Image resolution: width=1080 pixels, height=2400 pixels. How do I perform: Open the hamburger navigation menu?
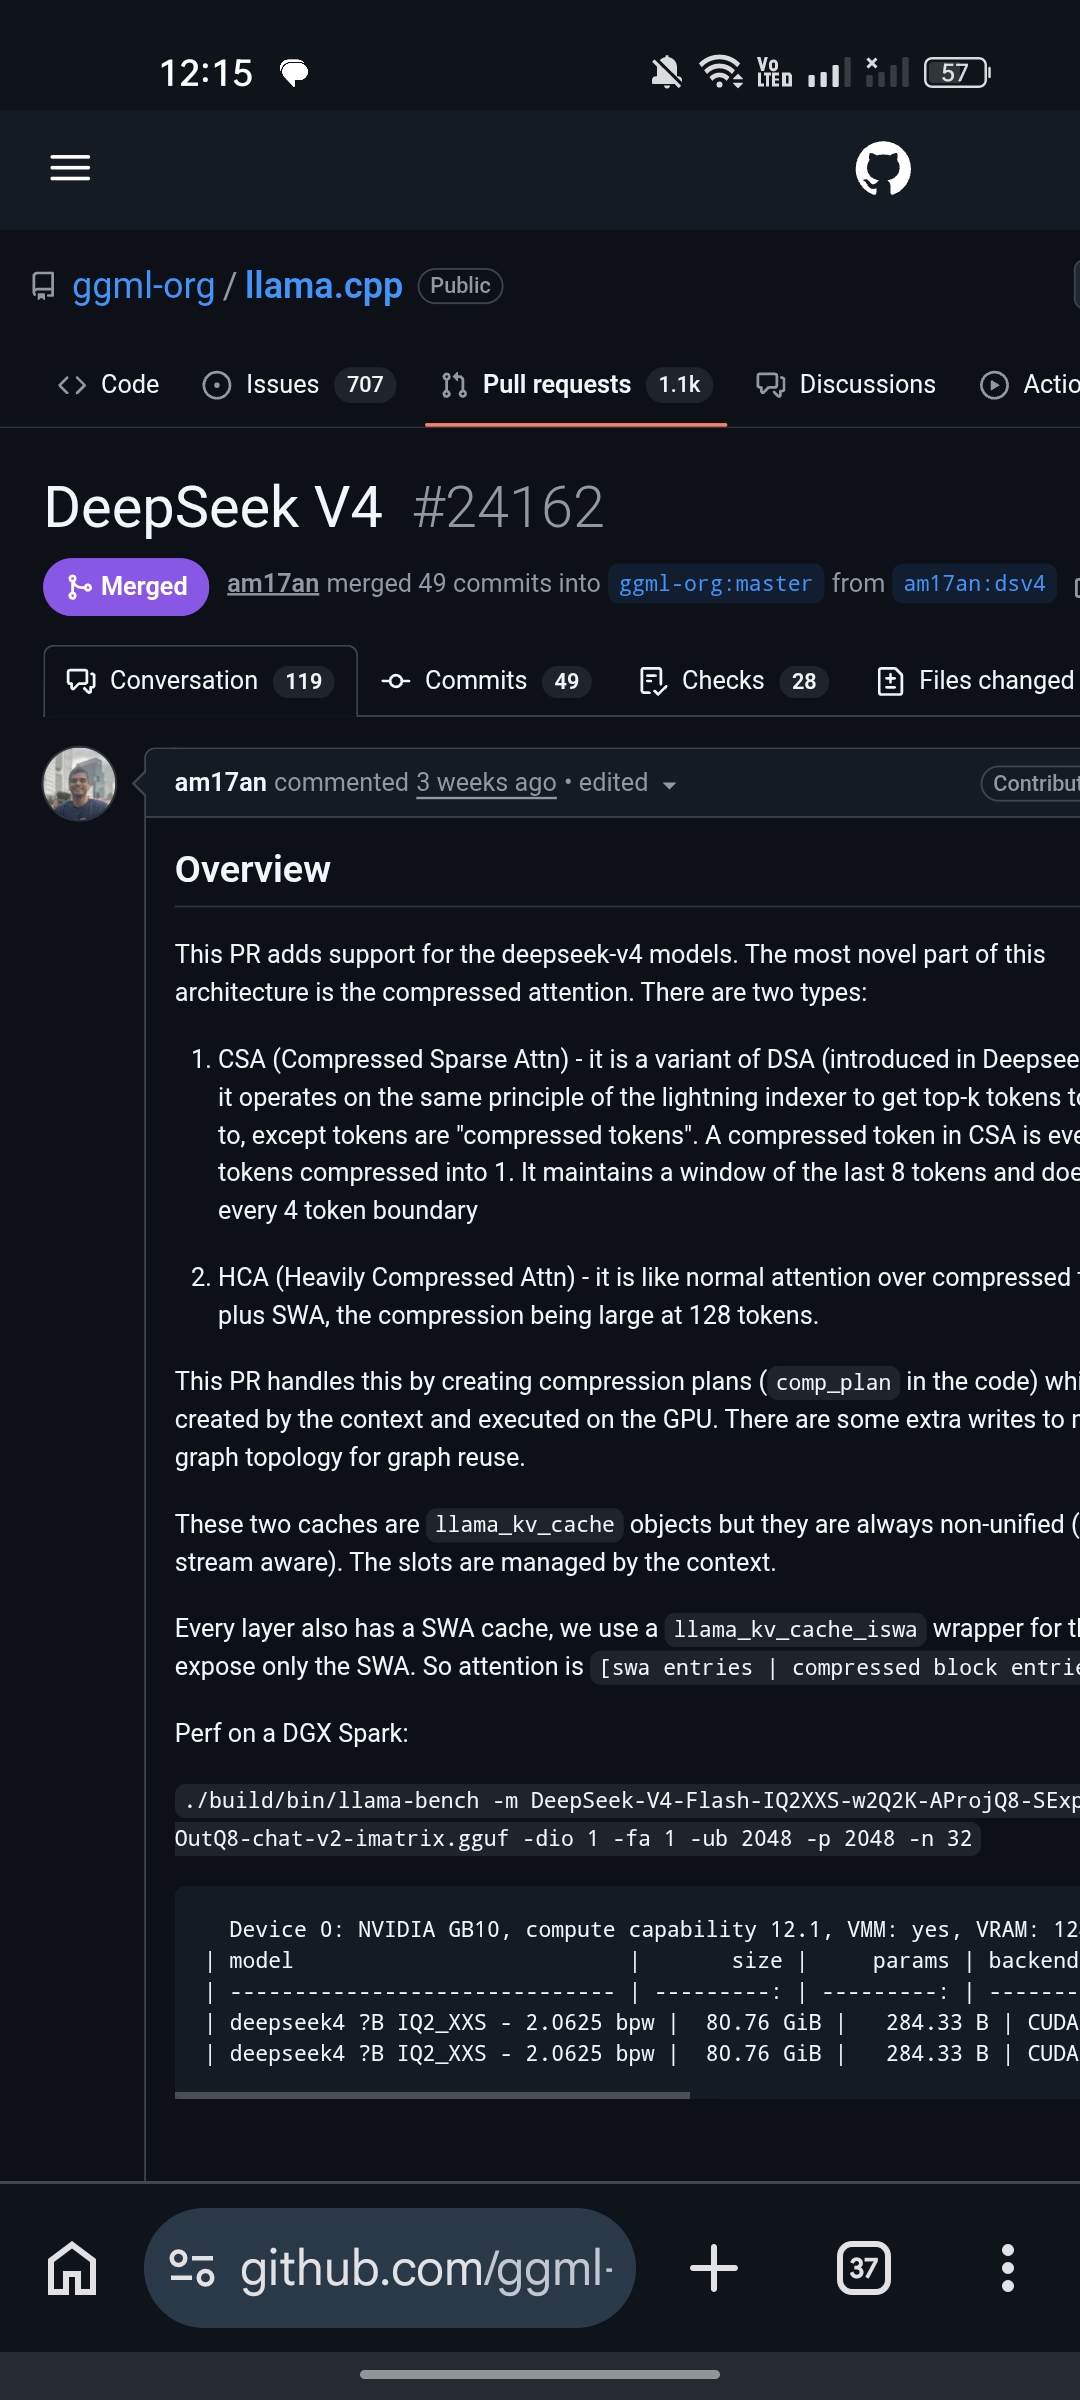point(70,168)
